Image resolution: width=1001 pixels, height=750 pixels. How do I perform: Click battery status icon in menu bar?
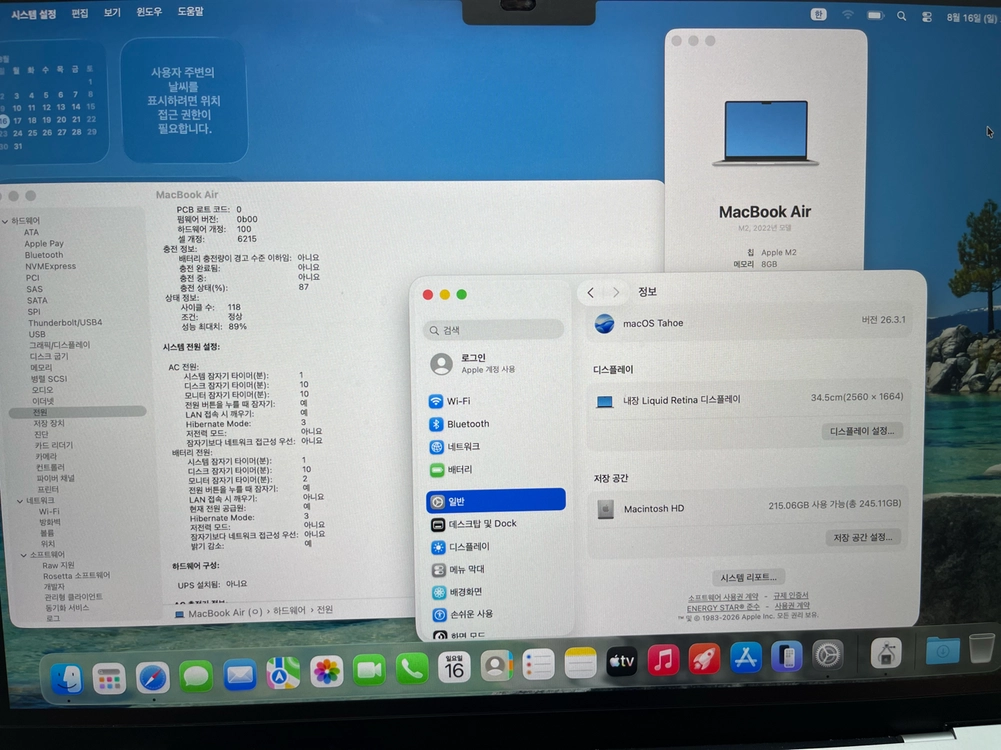[875, 15]
